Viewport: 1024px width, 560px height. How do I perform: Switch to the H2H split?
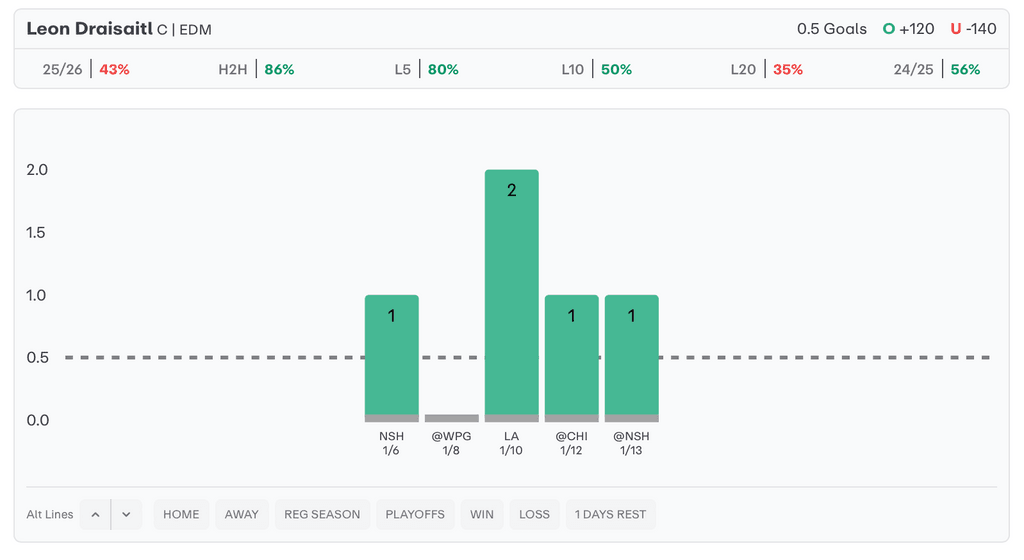pyautogui.click(x=256, y=70)
